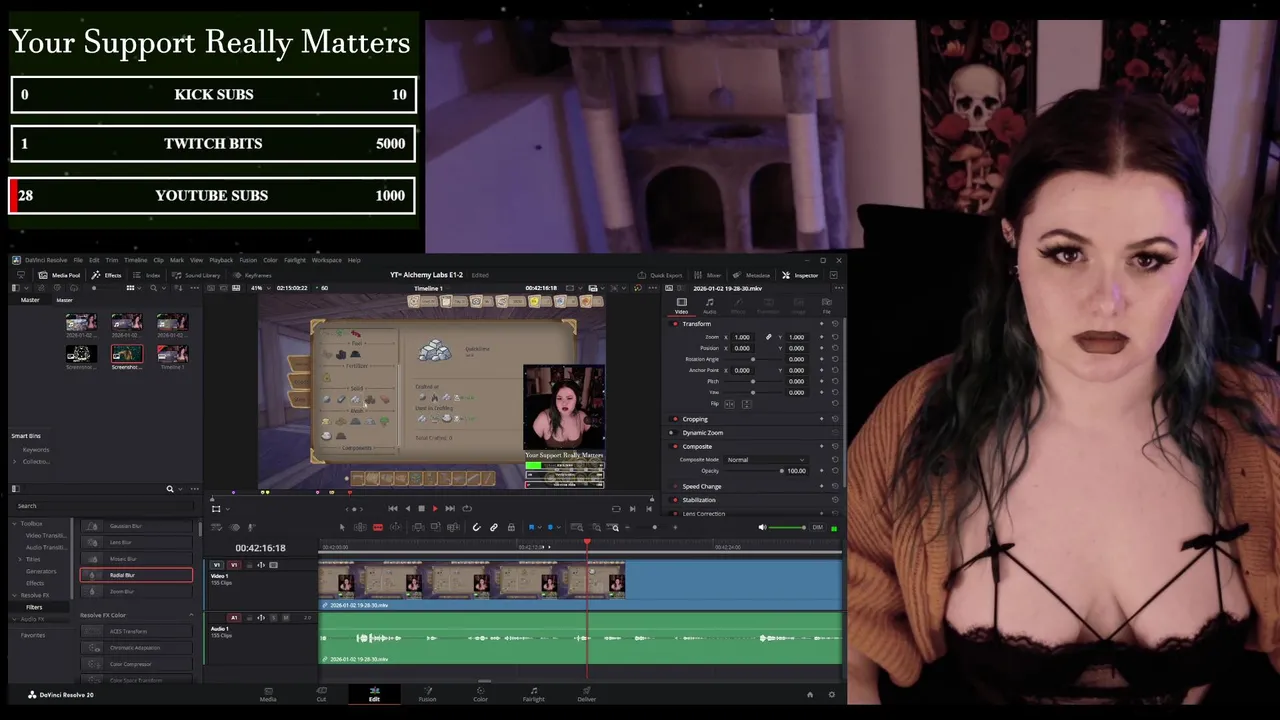Collapse the Toolbox tree in Effects
The height and width of the screenshot is (720, 1280).
tap(14, 524)
